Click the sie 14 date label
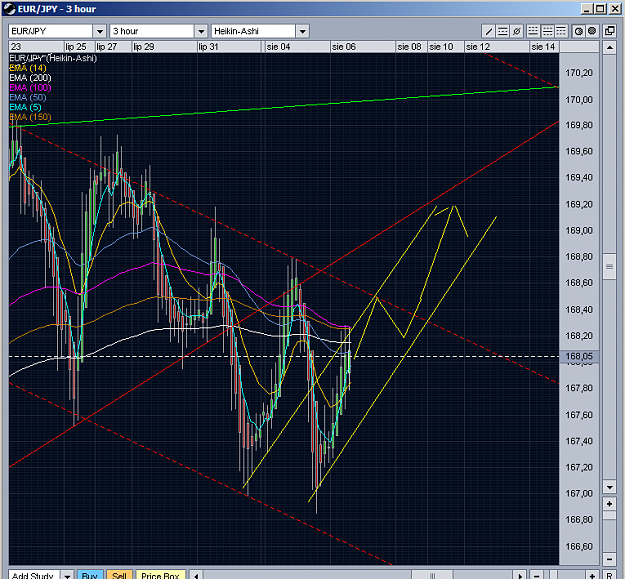Screen dimensions: 625x579 point(543,47)
